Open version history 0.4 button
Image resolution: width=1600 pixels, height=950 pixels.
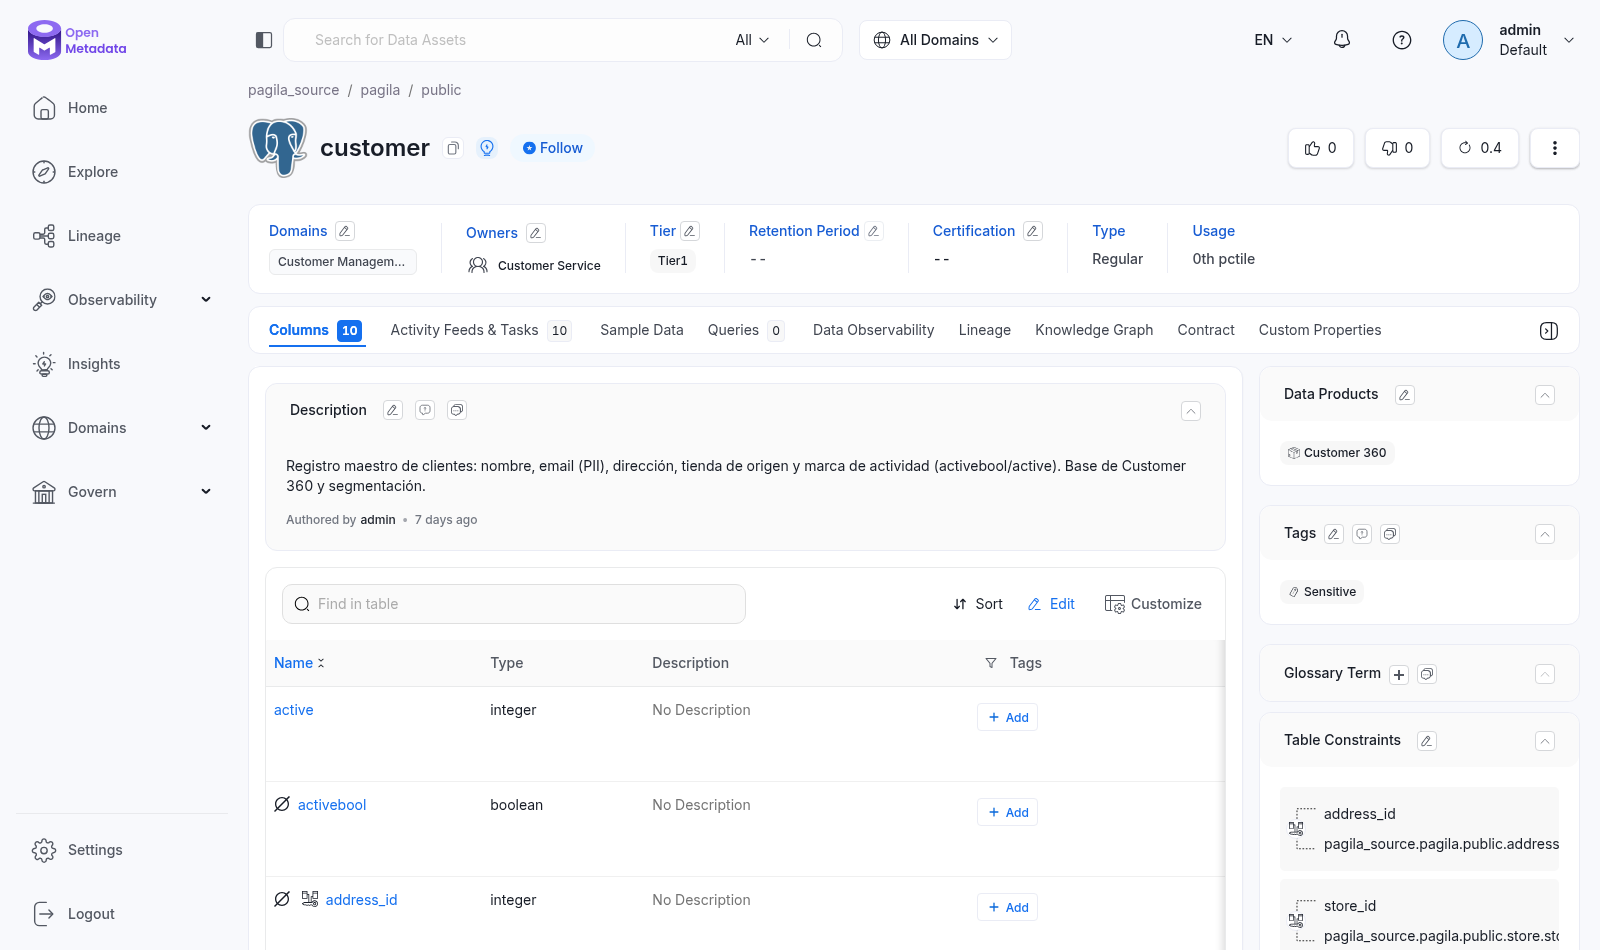[x=1480, y=148]
